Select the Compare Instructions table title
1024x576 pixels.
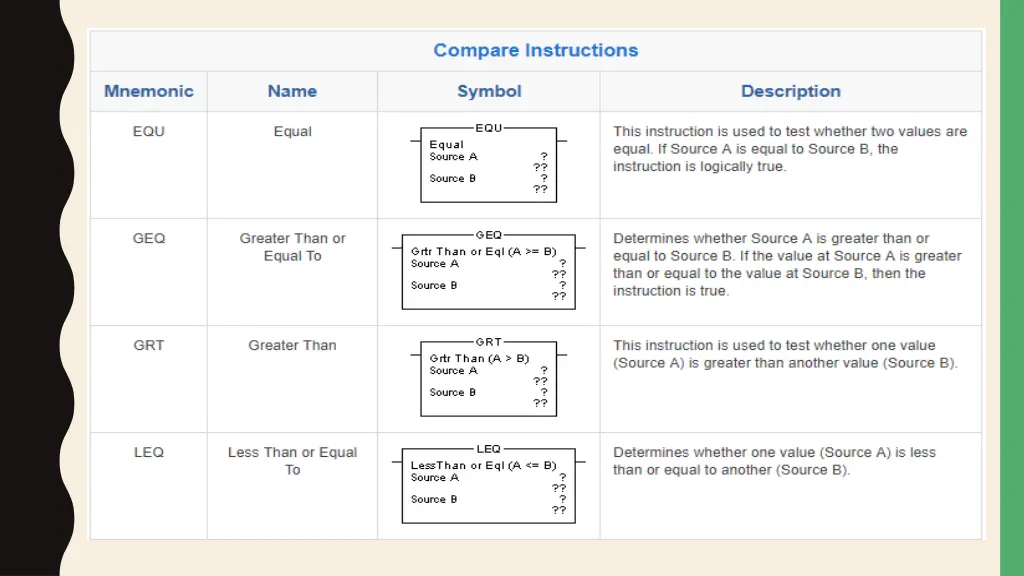pyautogui.click(x=536, y=50)
